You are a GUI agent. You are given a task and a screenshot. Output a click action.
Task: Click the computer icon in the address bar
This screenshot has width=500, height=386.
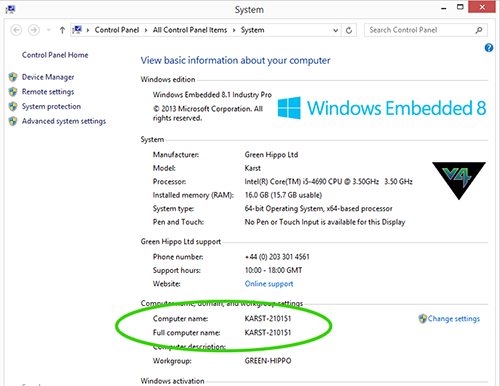coord(77,30)
